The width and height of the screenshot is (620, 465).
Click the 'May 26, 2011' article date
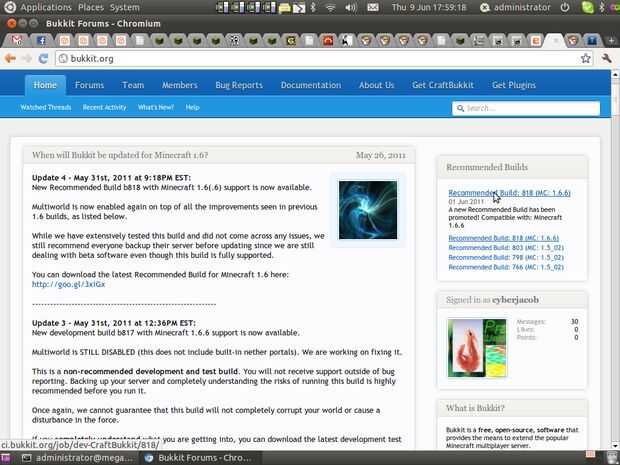coord(381,155)
